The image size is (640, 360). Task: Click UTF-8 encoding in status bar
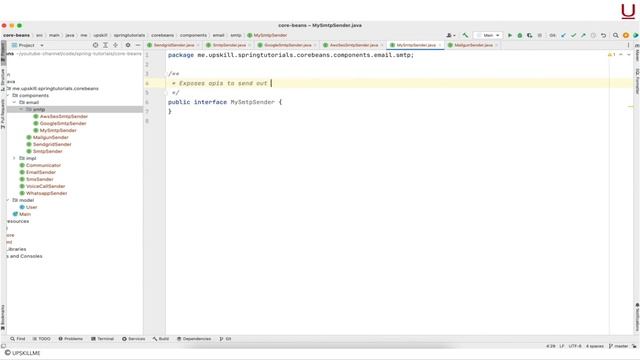[x=575, y=346]
